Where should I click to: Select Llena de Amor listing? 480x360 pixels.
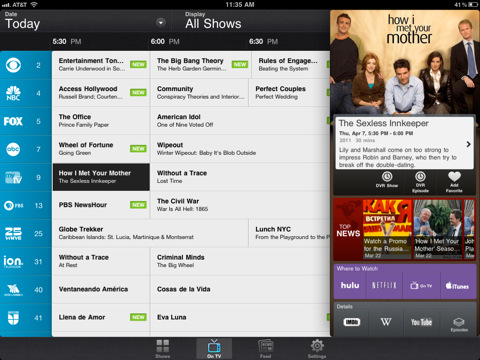tap(101, 317)
